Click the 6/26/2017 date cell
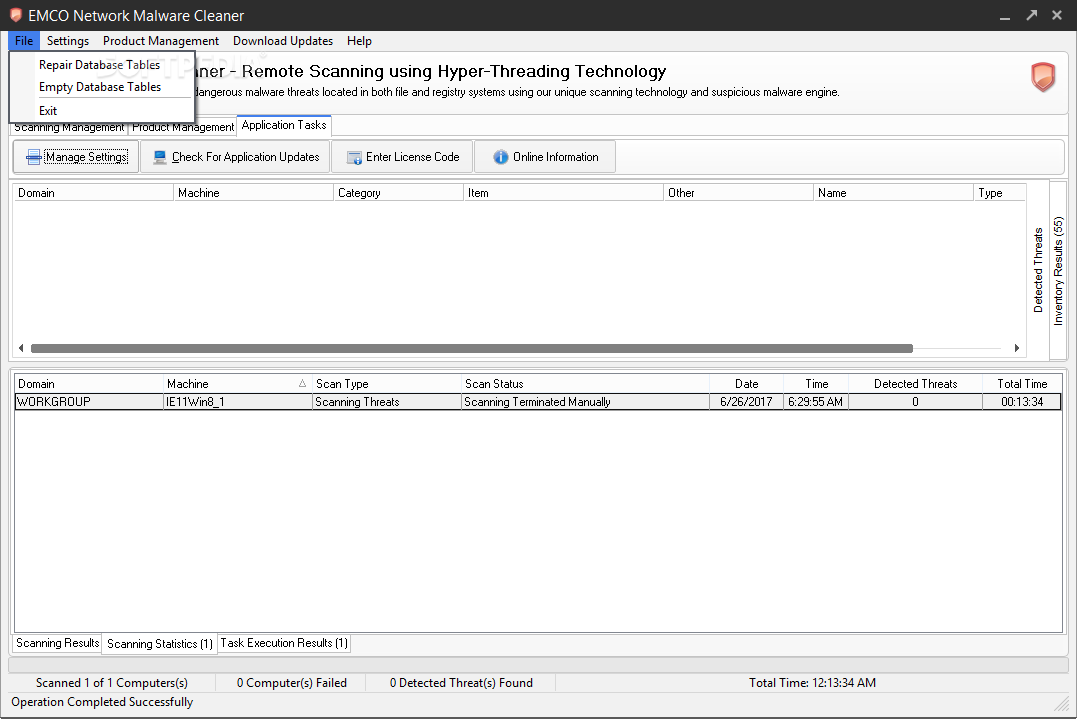1077x719 pixels. (747, 402)
